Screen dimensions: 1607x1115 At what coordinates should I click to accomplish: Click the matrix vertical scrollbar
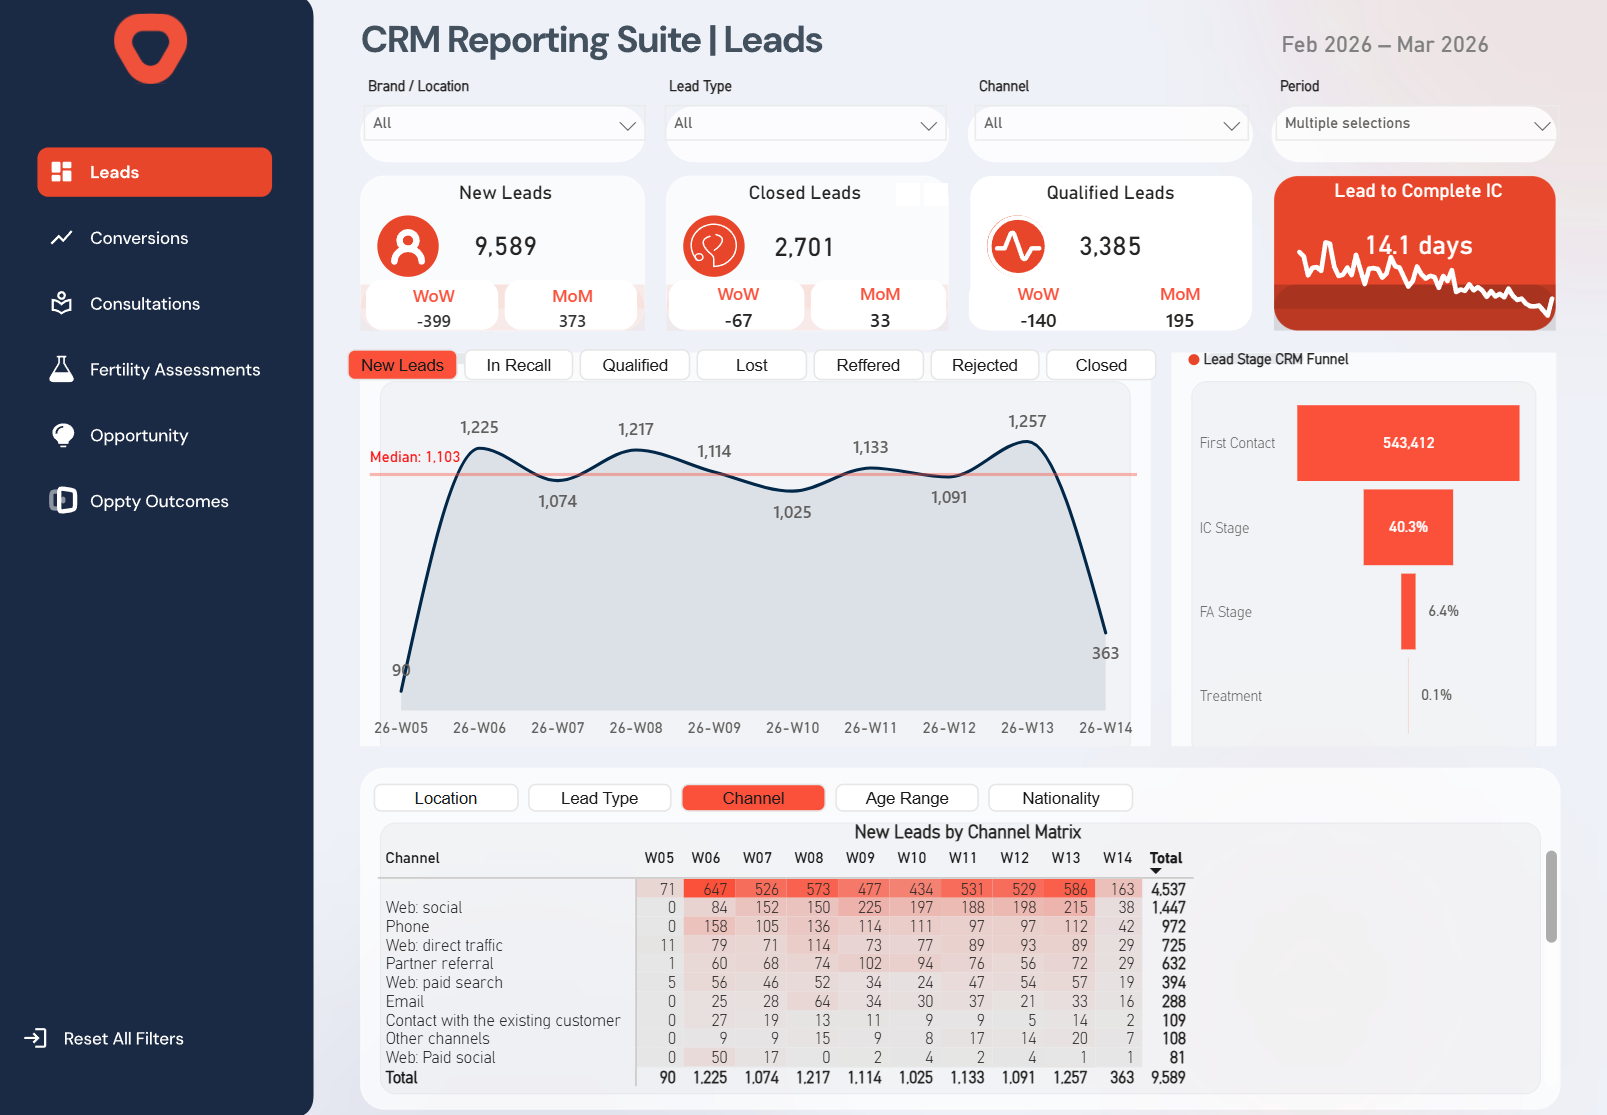(1551, 897)
